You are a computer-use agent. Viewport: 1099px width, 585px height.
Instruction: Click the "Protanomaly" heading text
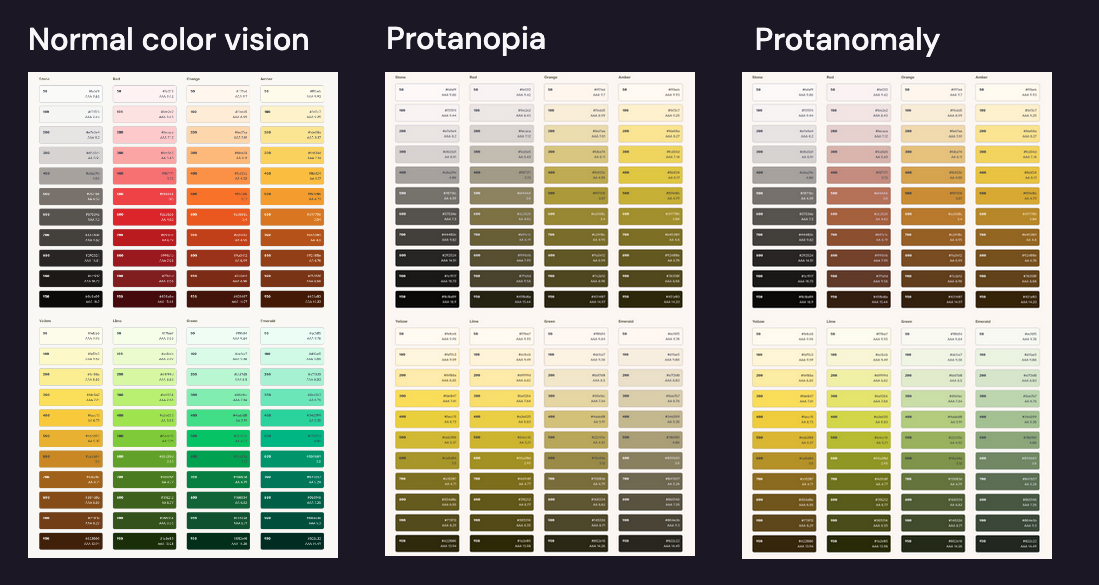click(846, 39)
